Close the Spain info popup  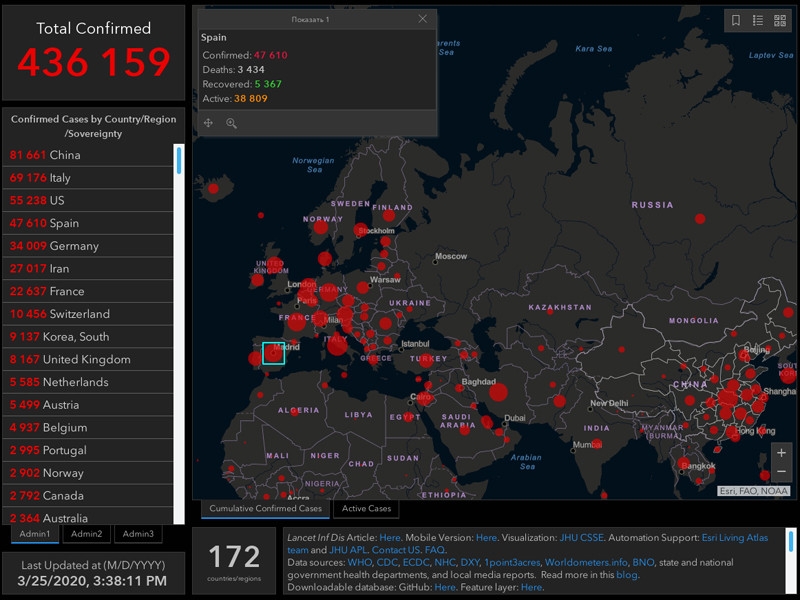423,19
